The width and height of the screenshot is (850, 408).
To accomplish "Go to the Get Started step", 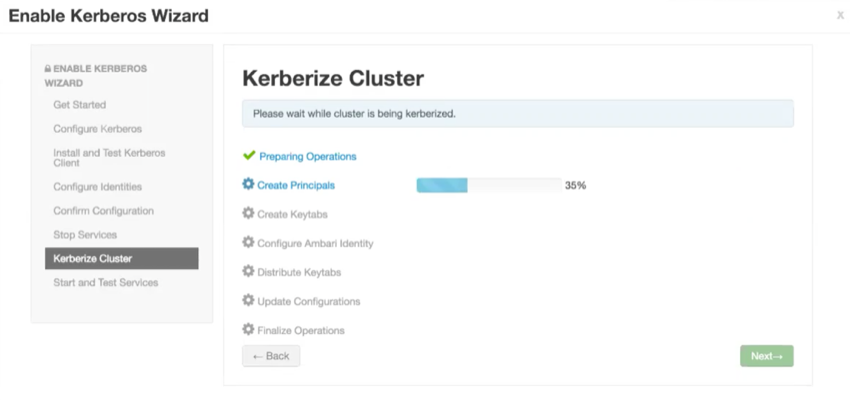I will (x=80, y=105).
